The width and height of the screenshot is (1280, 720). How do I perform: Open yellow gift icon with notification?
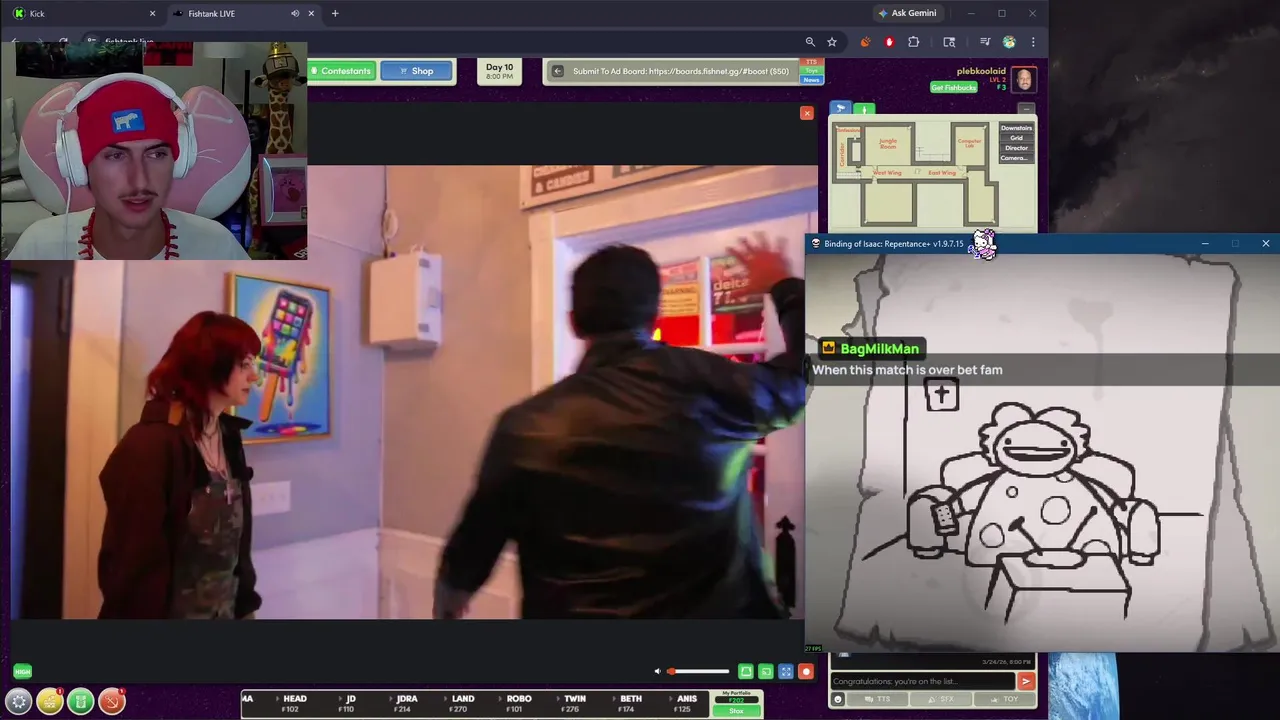pyautogui.click(x=50, y=702)
